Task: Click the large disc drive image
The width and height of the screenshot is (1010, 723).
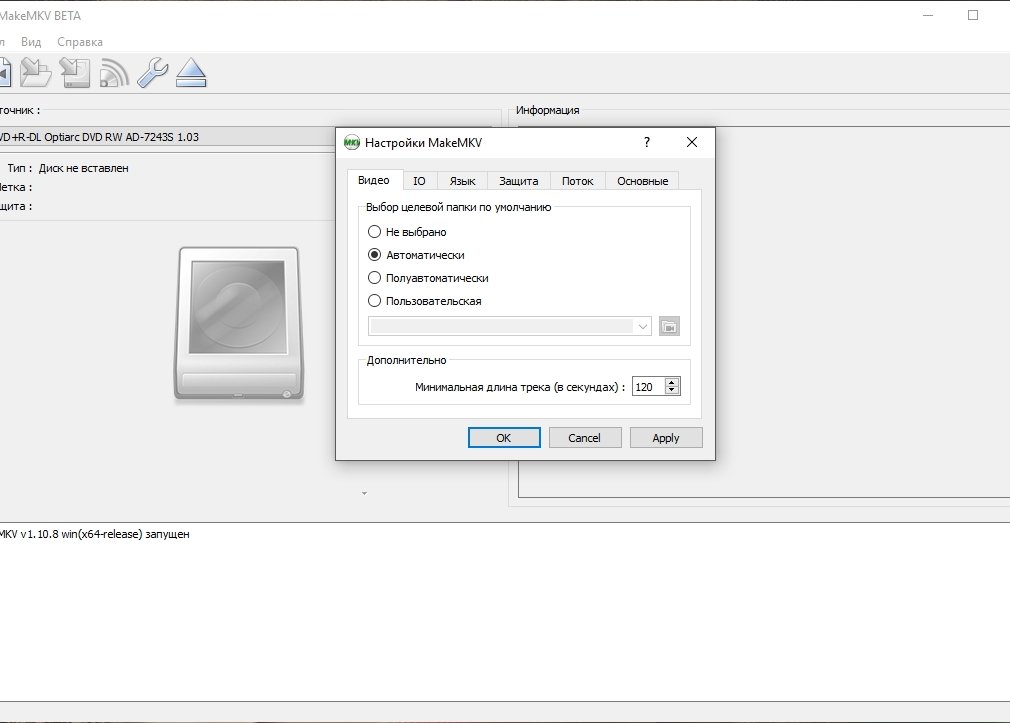Action: click(239, 323)
